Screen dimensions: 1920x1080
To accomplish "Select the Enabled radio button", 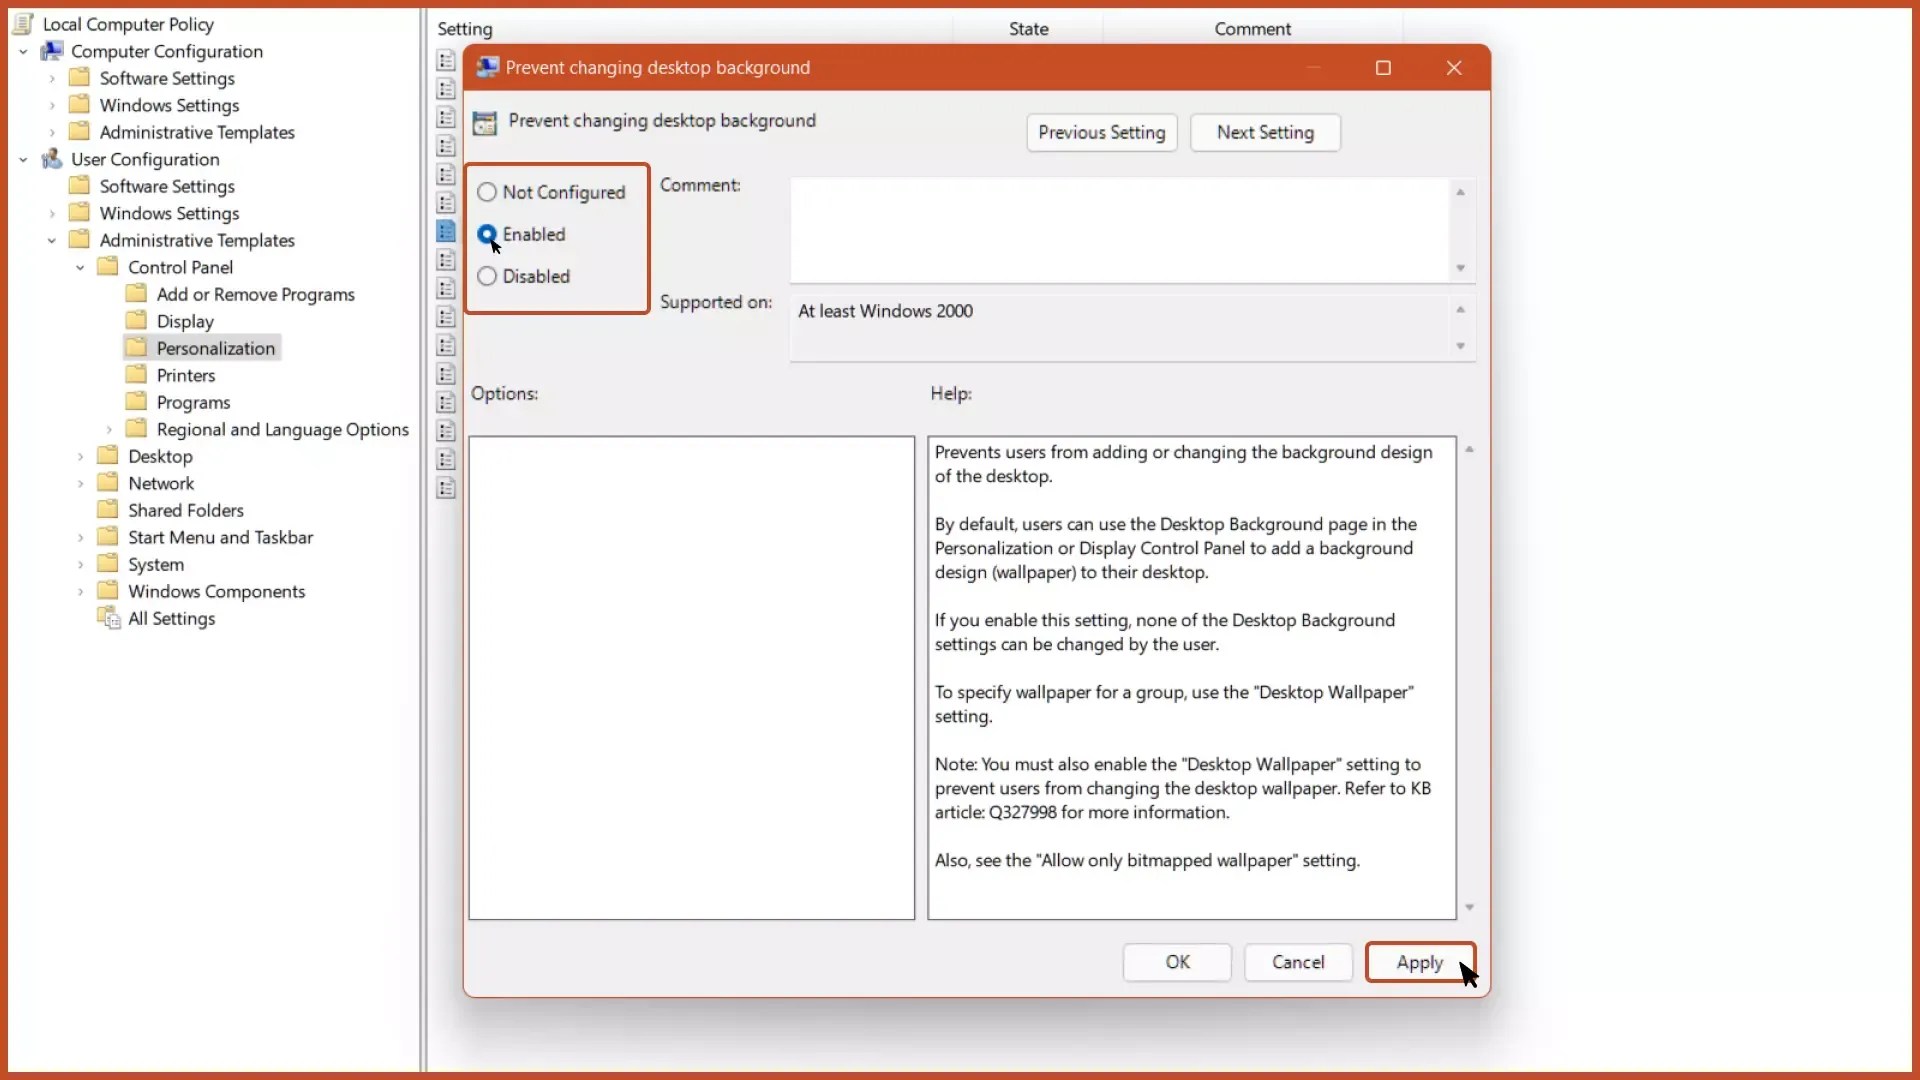I will (x=487, y=234).
